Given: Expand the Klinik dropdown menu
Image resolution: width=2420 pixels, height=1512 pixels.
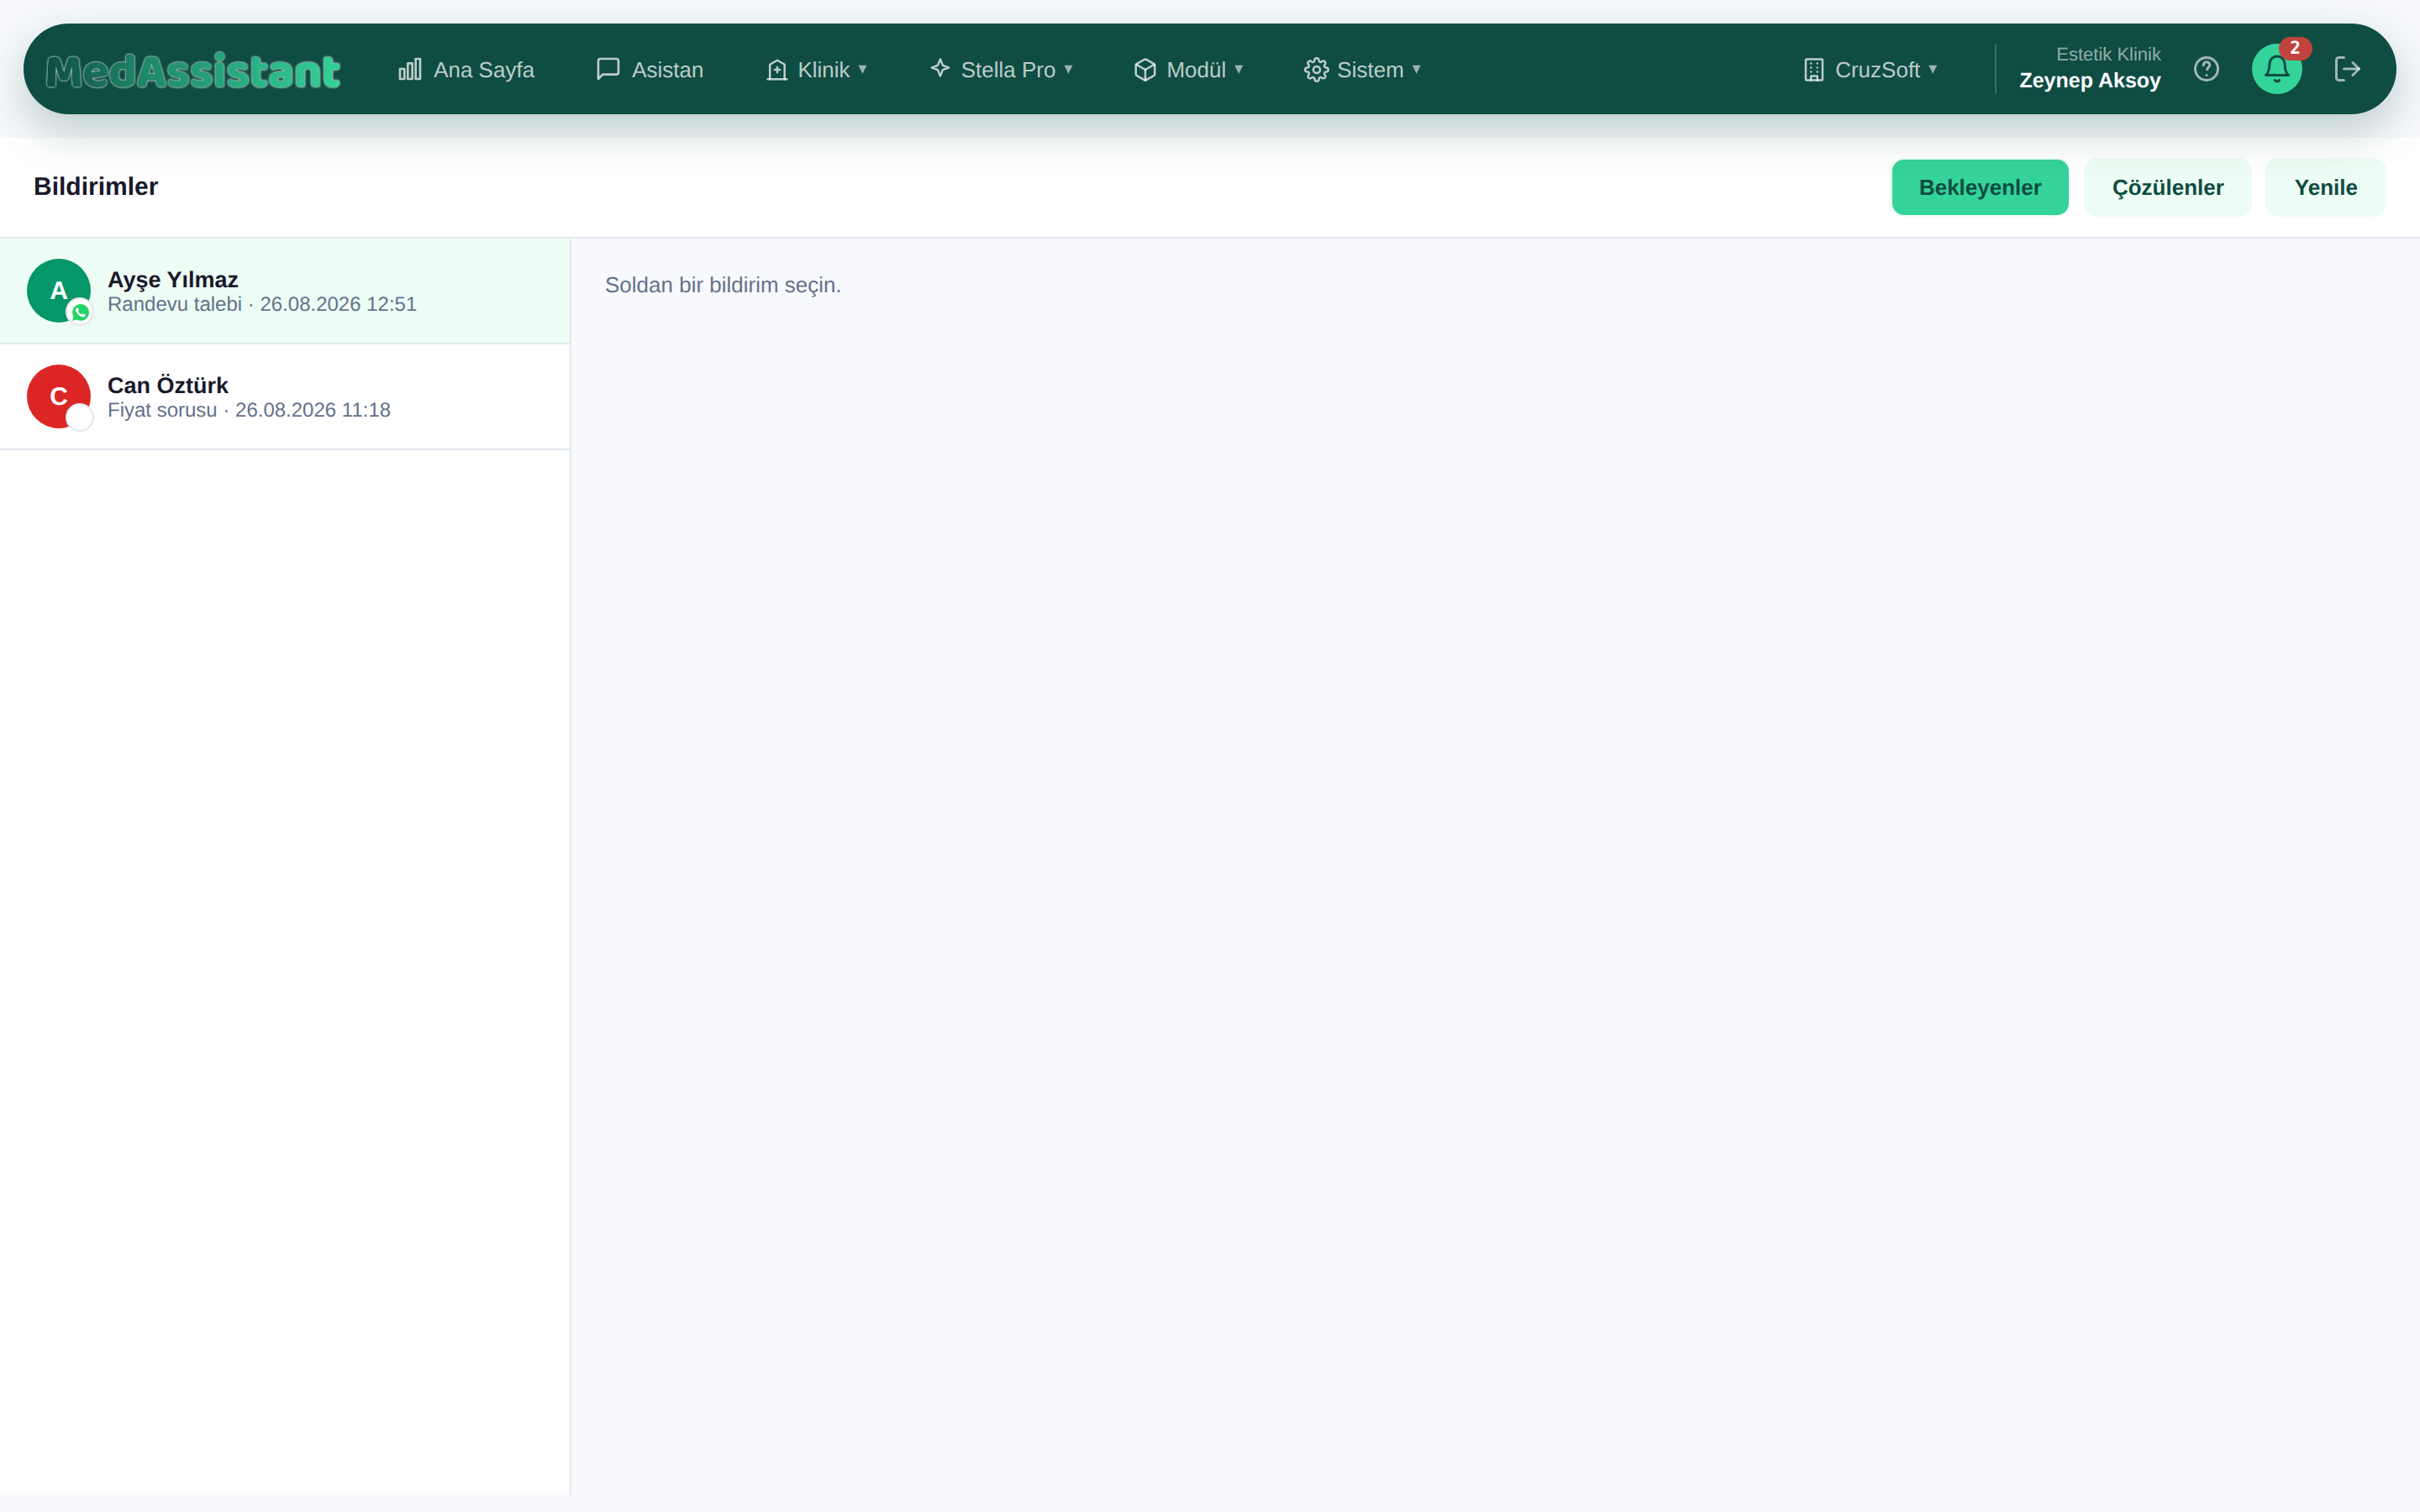Looking at the screenshot, I should tap(816, 69).
